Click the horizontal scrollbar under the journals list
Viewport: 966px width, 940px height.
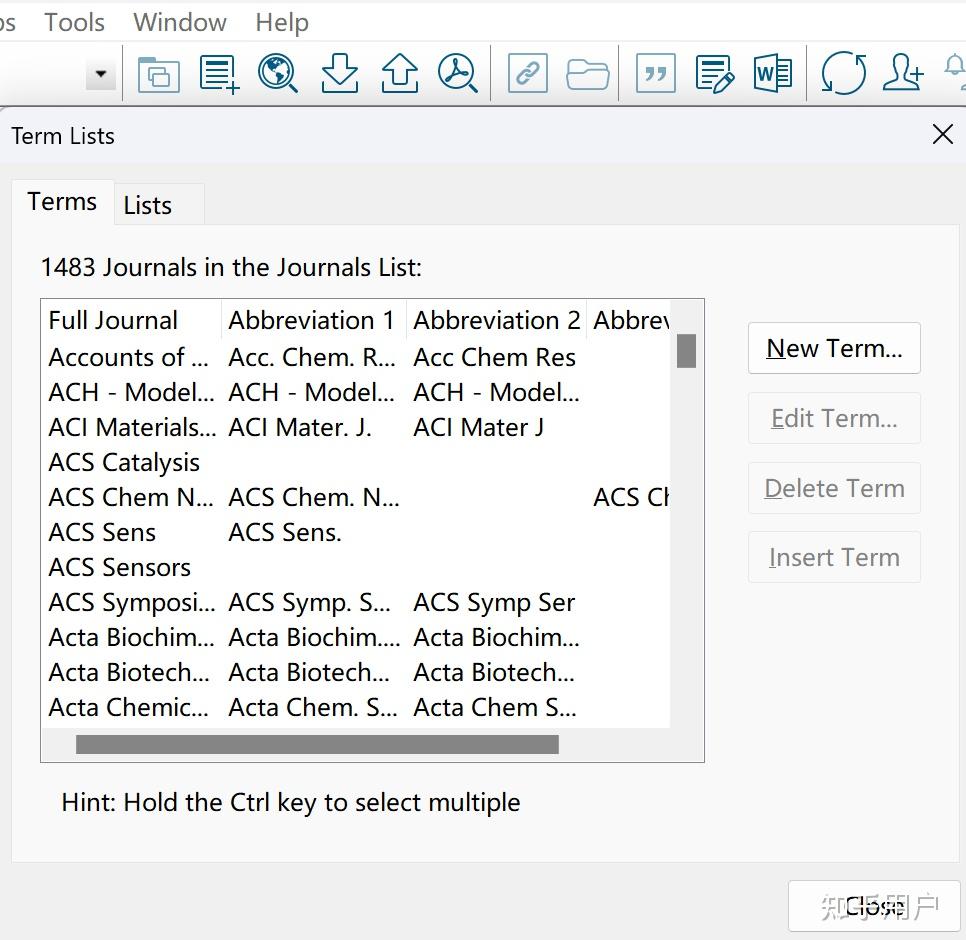click(317, 745)
